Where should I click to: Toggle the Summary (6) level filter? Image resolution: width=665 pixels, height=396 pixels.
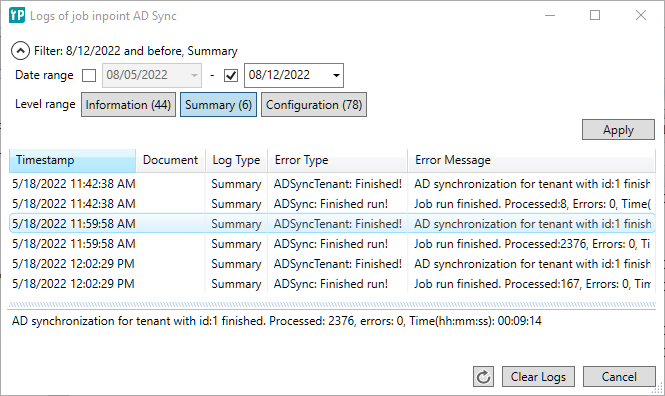(218, 105)
